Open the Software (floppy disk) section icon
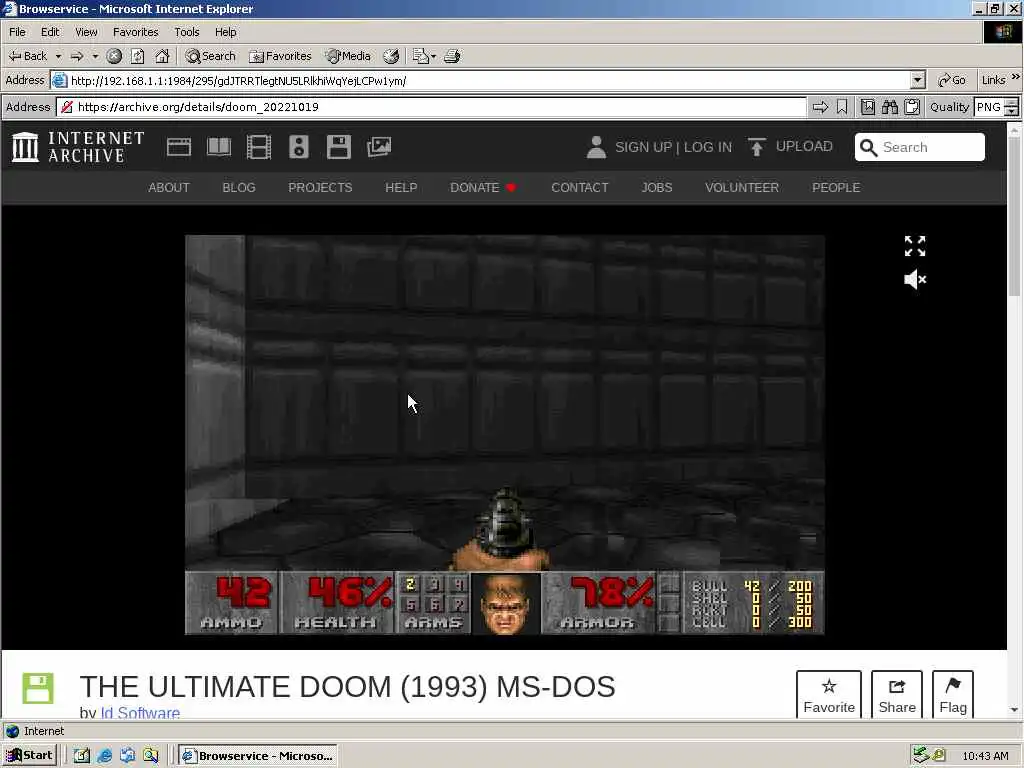Image resolution: width=1024 pixels, height=768 pixels. [x=339, y=147]
